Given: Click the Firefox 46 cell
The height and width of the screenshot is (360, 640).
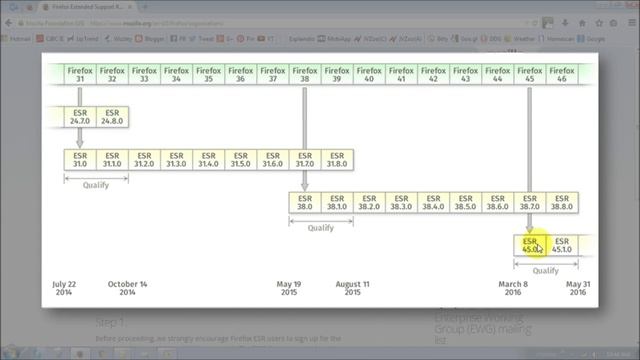Looking at the screenshot, I should (562, 74).
